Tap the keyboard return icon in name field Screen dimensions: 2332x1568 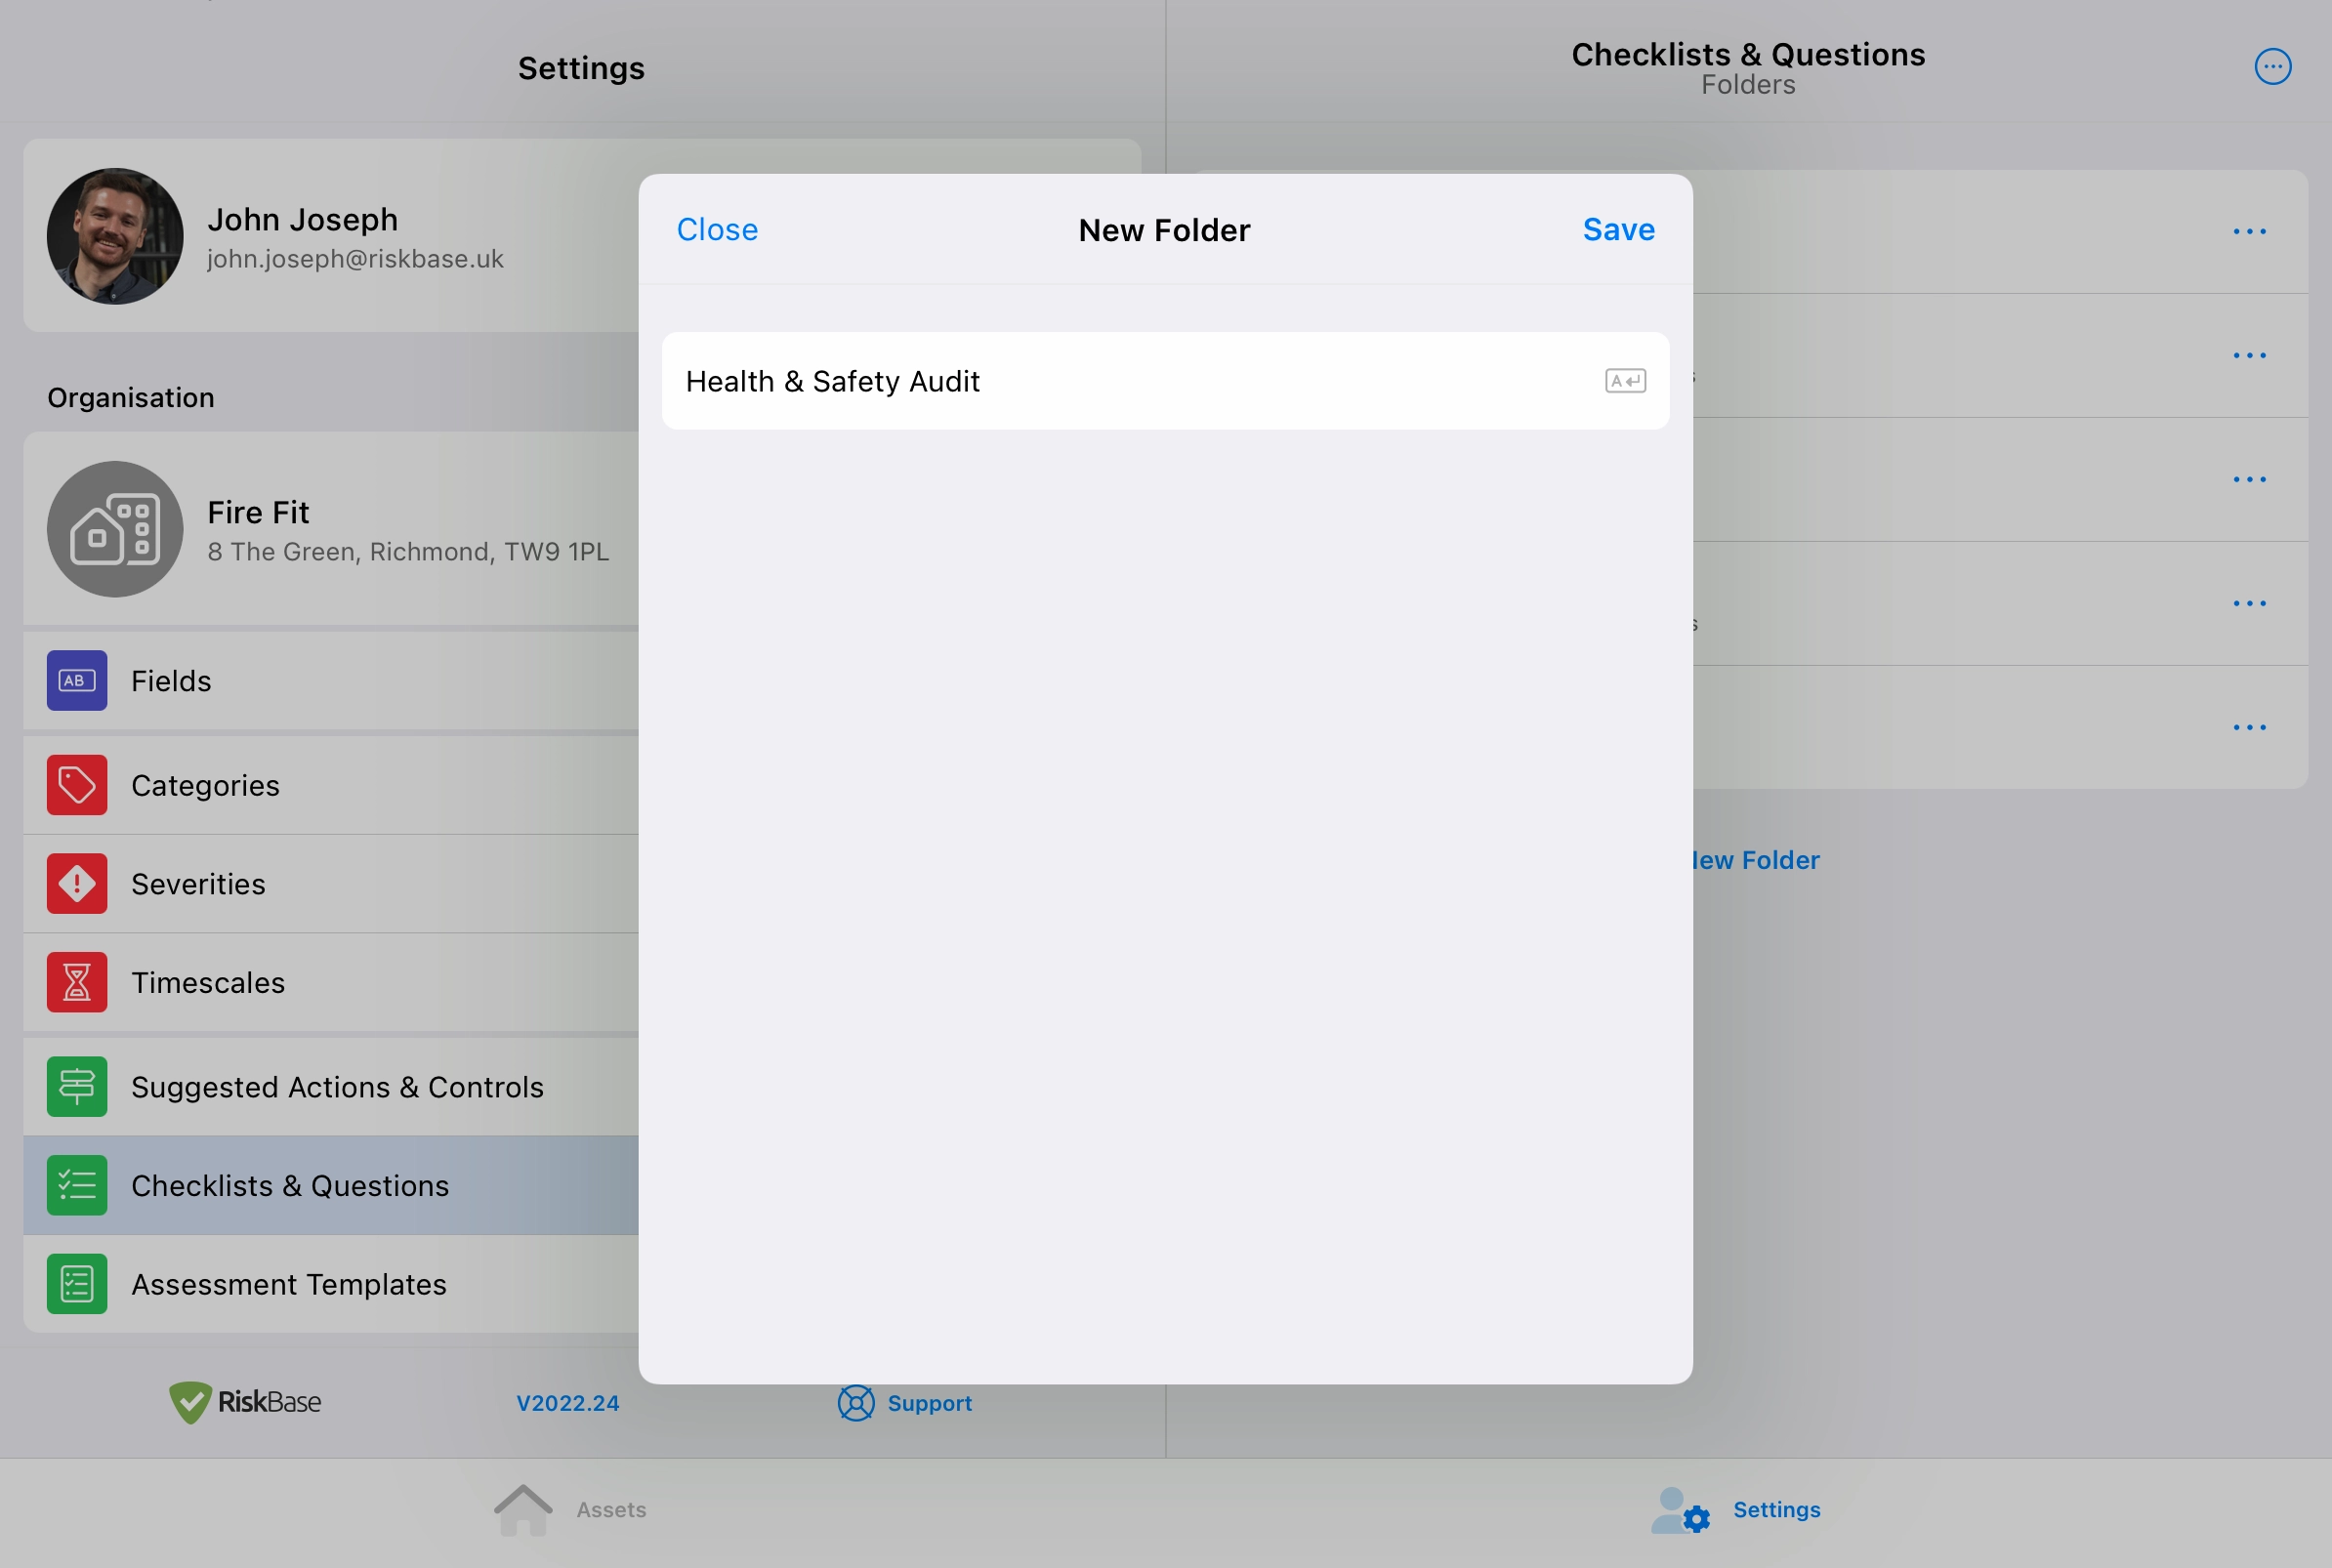1625,381
